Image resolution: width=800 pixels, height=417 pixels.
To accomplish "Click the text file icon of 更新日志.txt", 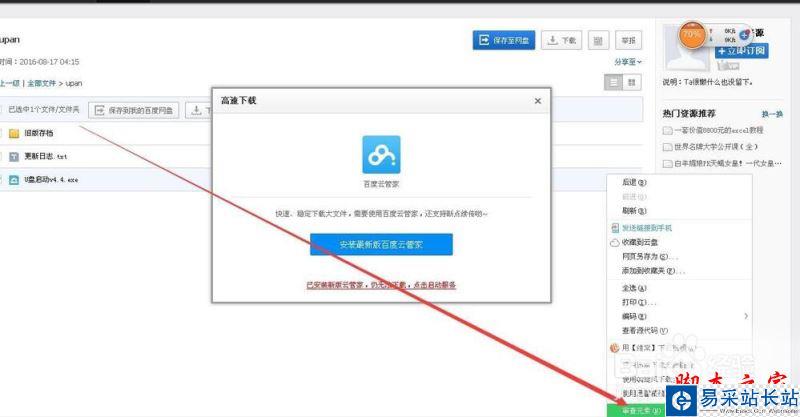I will (x=14, y=157).
